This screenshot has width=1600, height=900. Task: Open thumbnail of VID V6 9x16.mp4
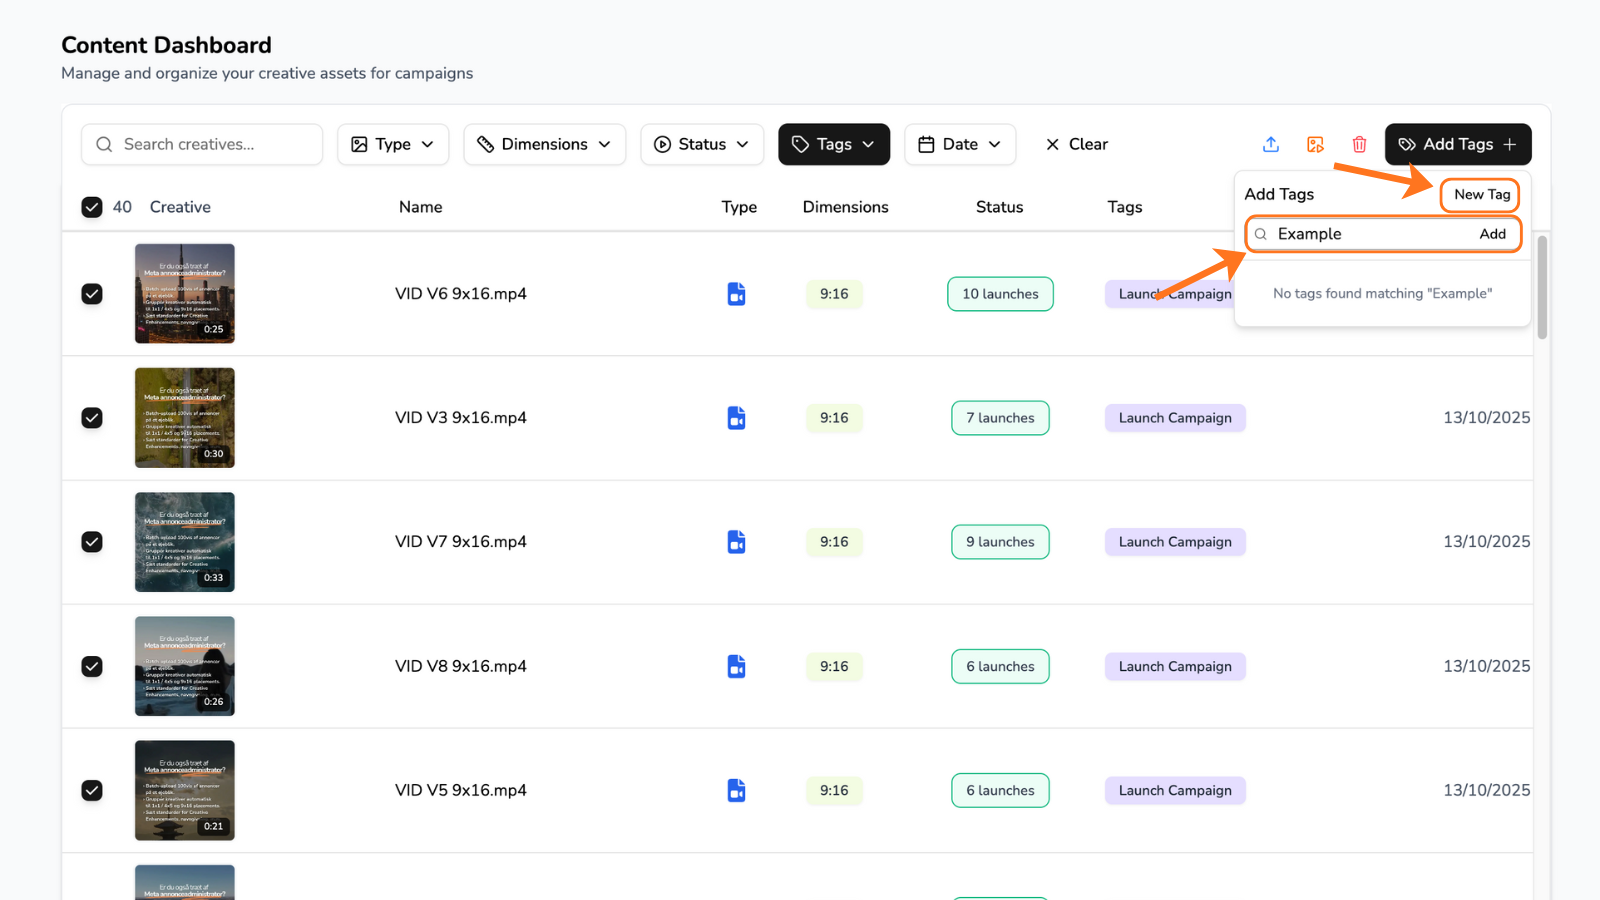click(x=185, y=294)
